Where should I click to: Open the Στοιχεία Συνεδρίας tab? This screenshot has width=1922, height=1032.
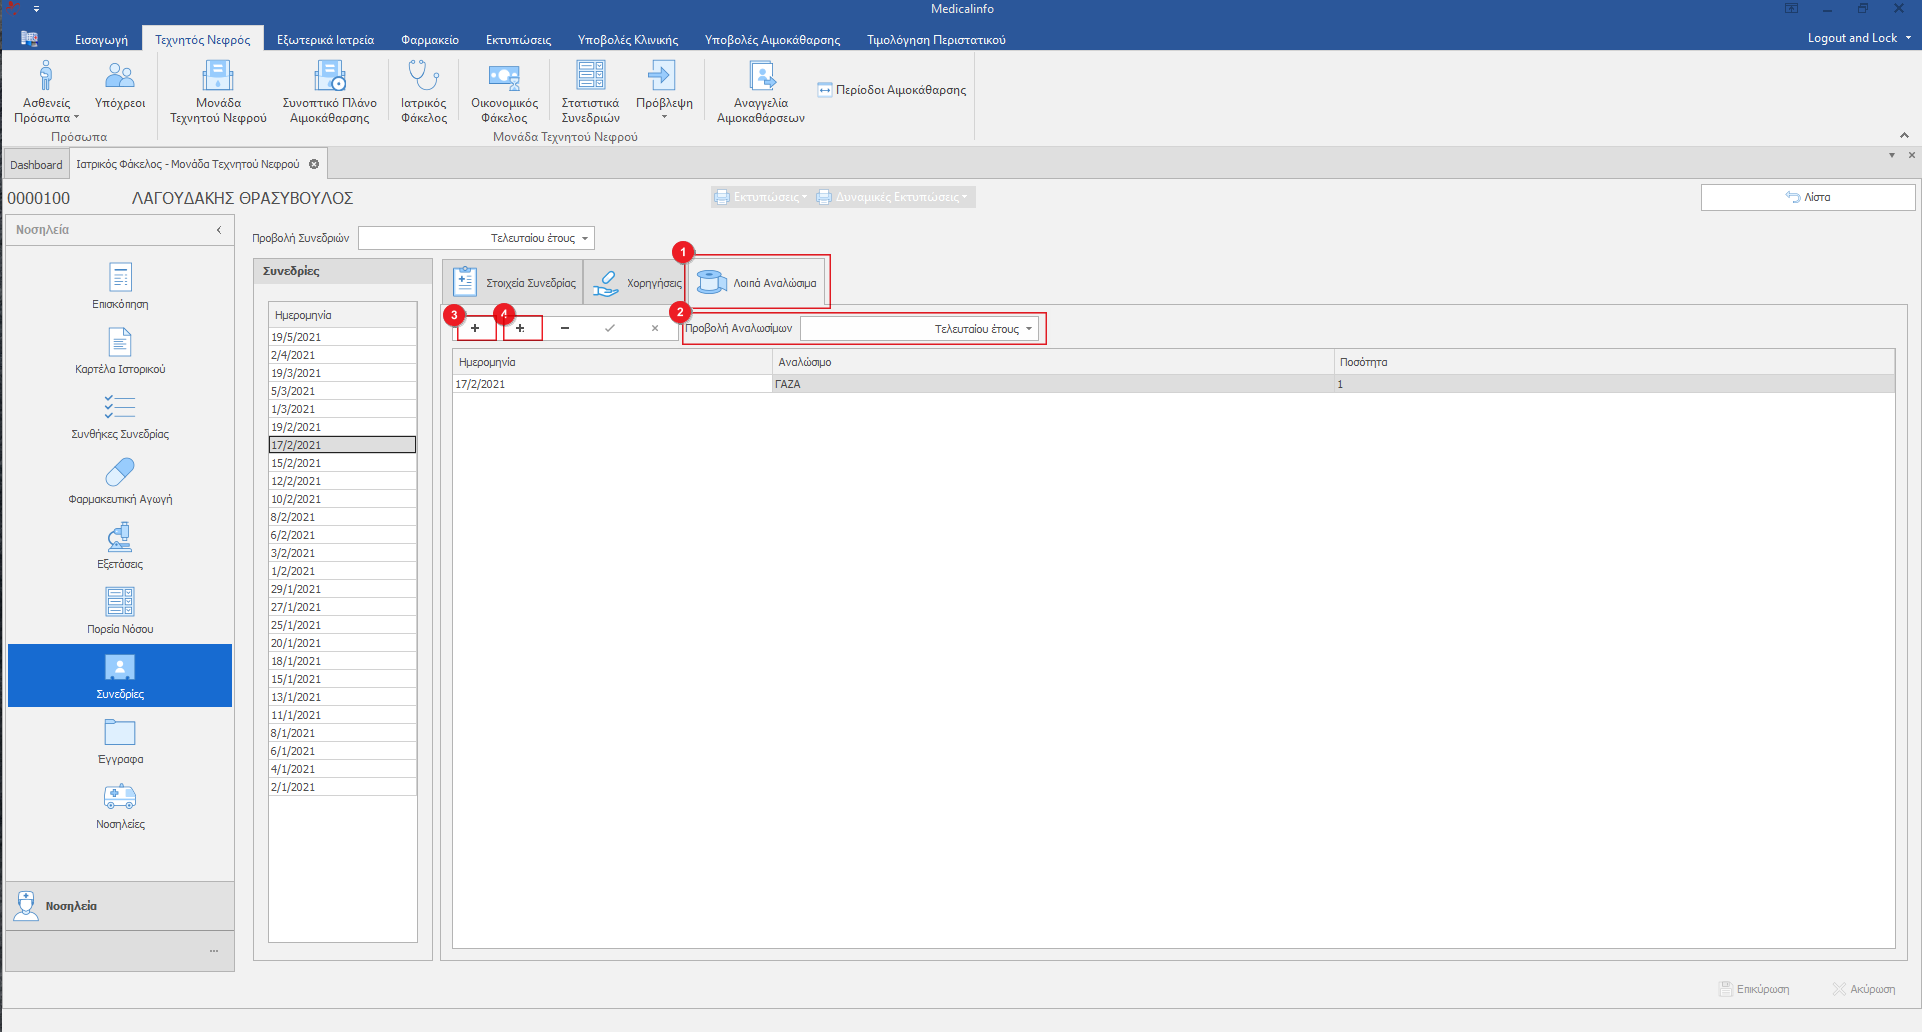coord(514,283)
